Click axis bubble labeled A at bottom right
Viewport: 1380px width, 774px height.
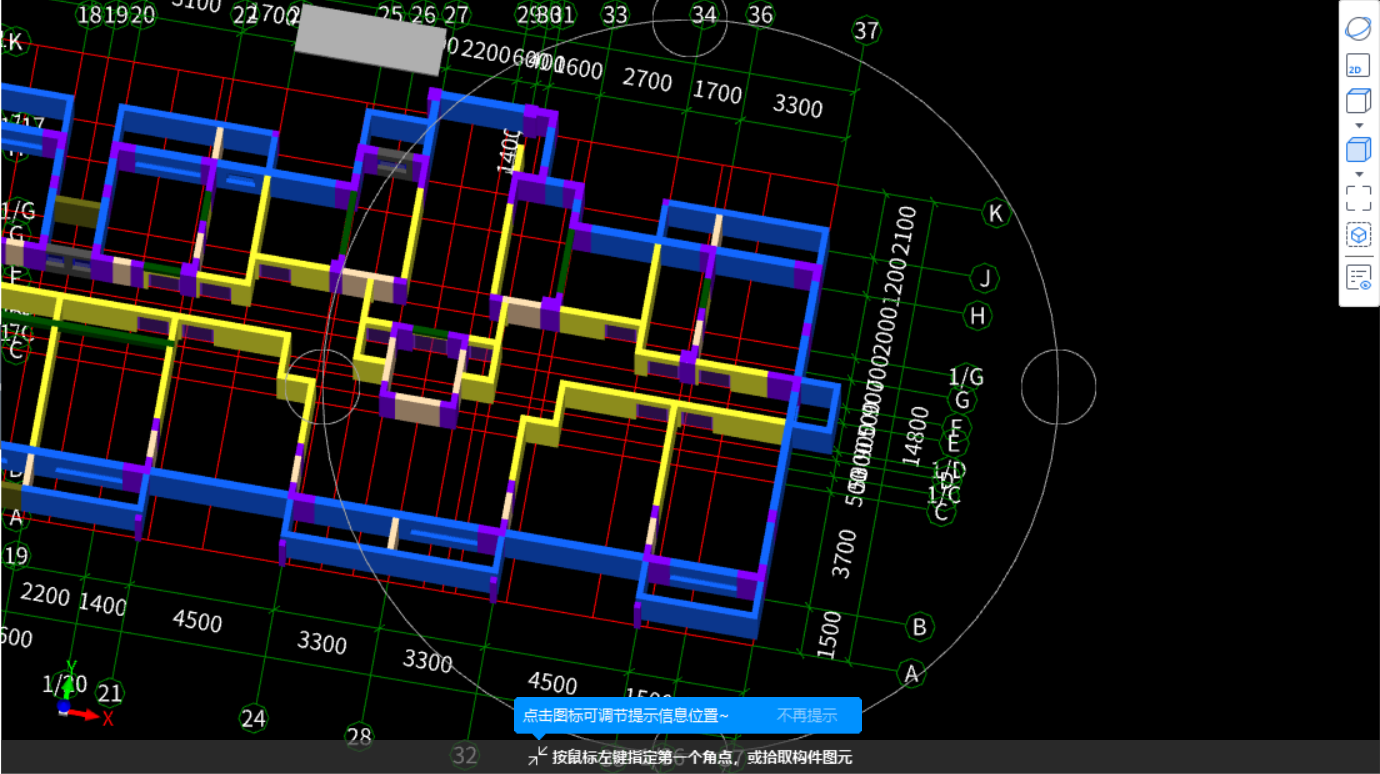point(911,674)
